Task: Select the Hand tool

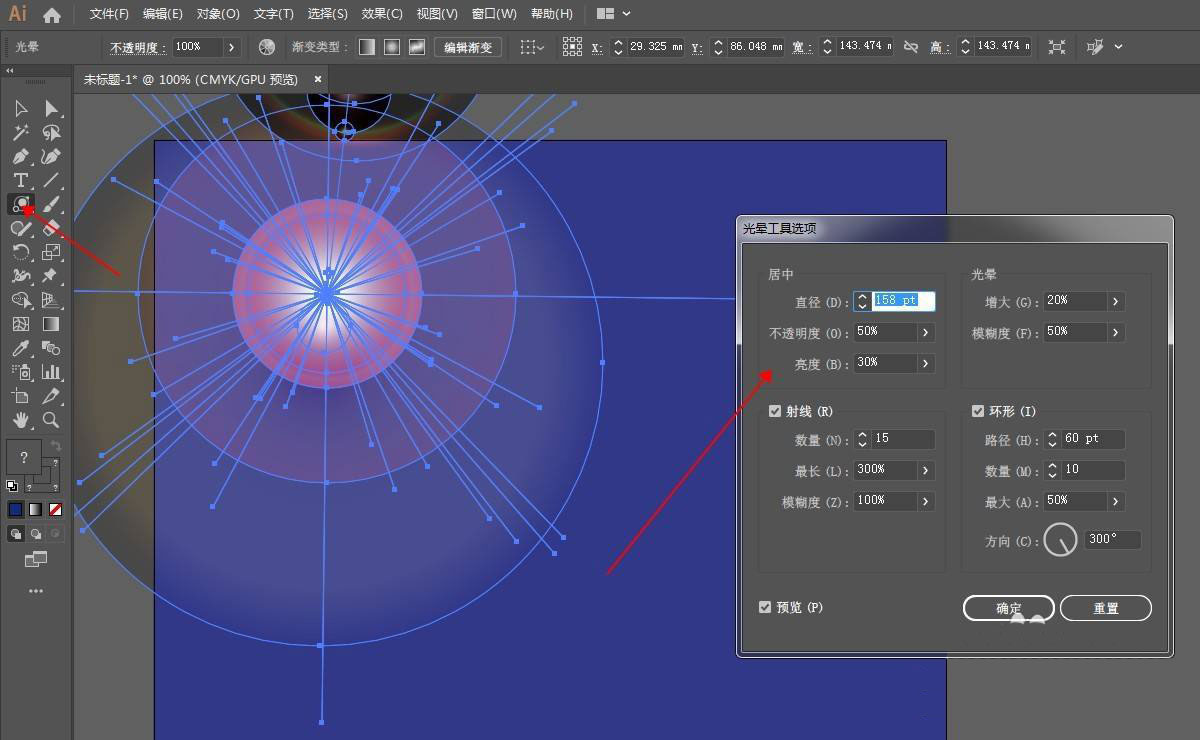Action: (x=20, y=420)
